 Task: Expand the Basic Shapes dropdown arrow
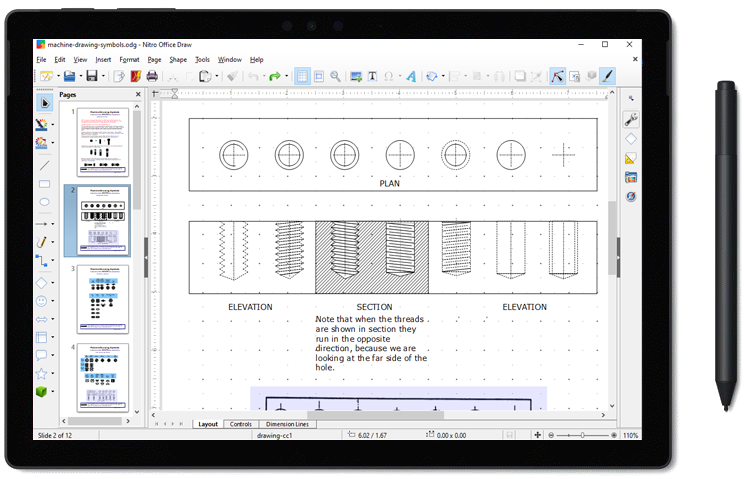pyautogui.click(x=53, y=283)
